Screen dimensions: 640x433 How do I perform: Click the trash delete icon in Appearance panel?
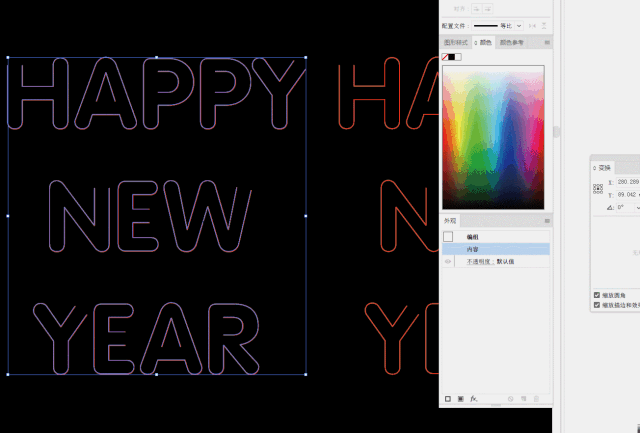536,399
